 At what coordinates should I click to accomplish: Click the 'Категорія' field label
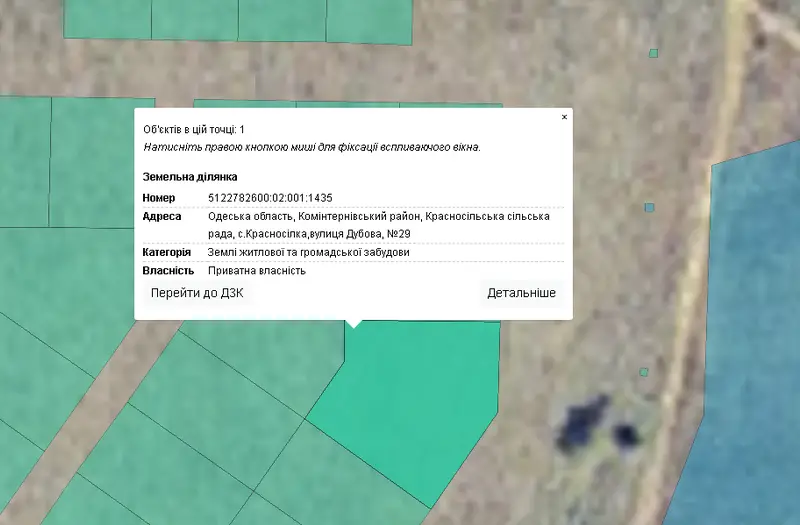166,252
